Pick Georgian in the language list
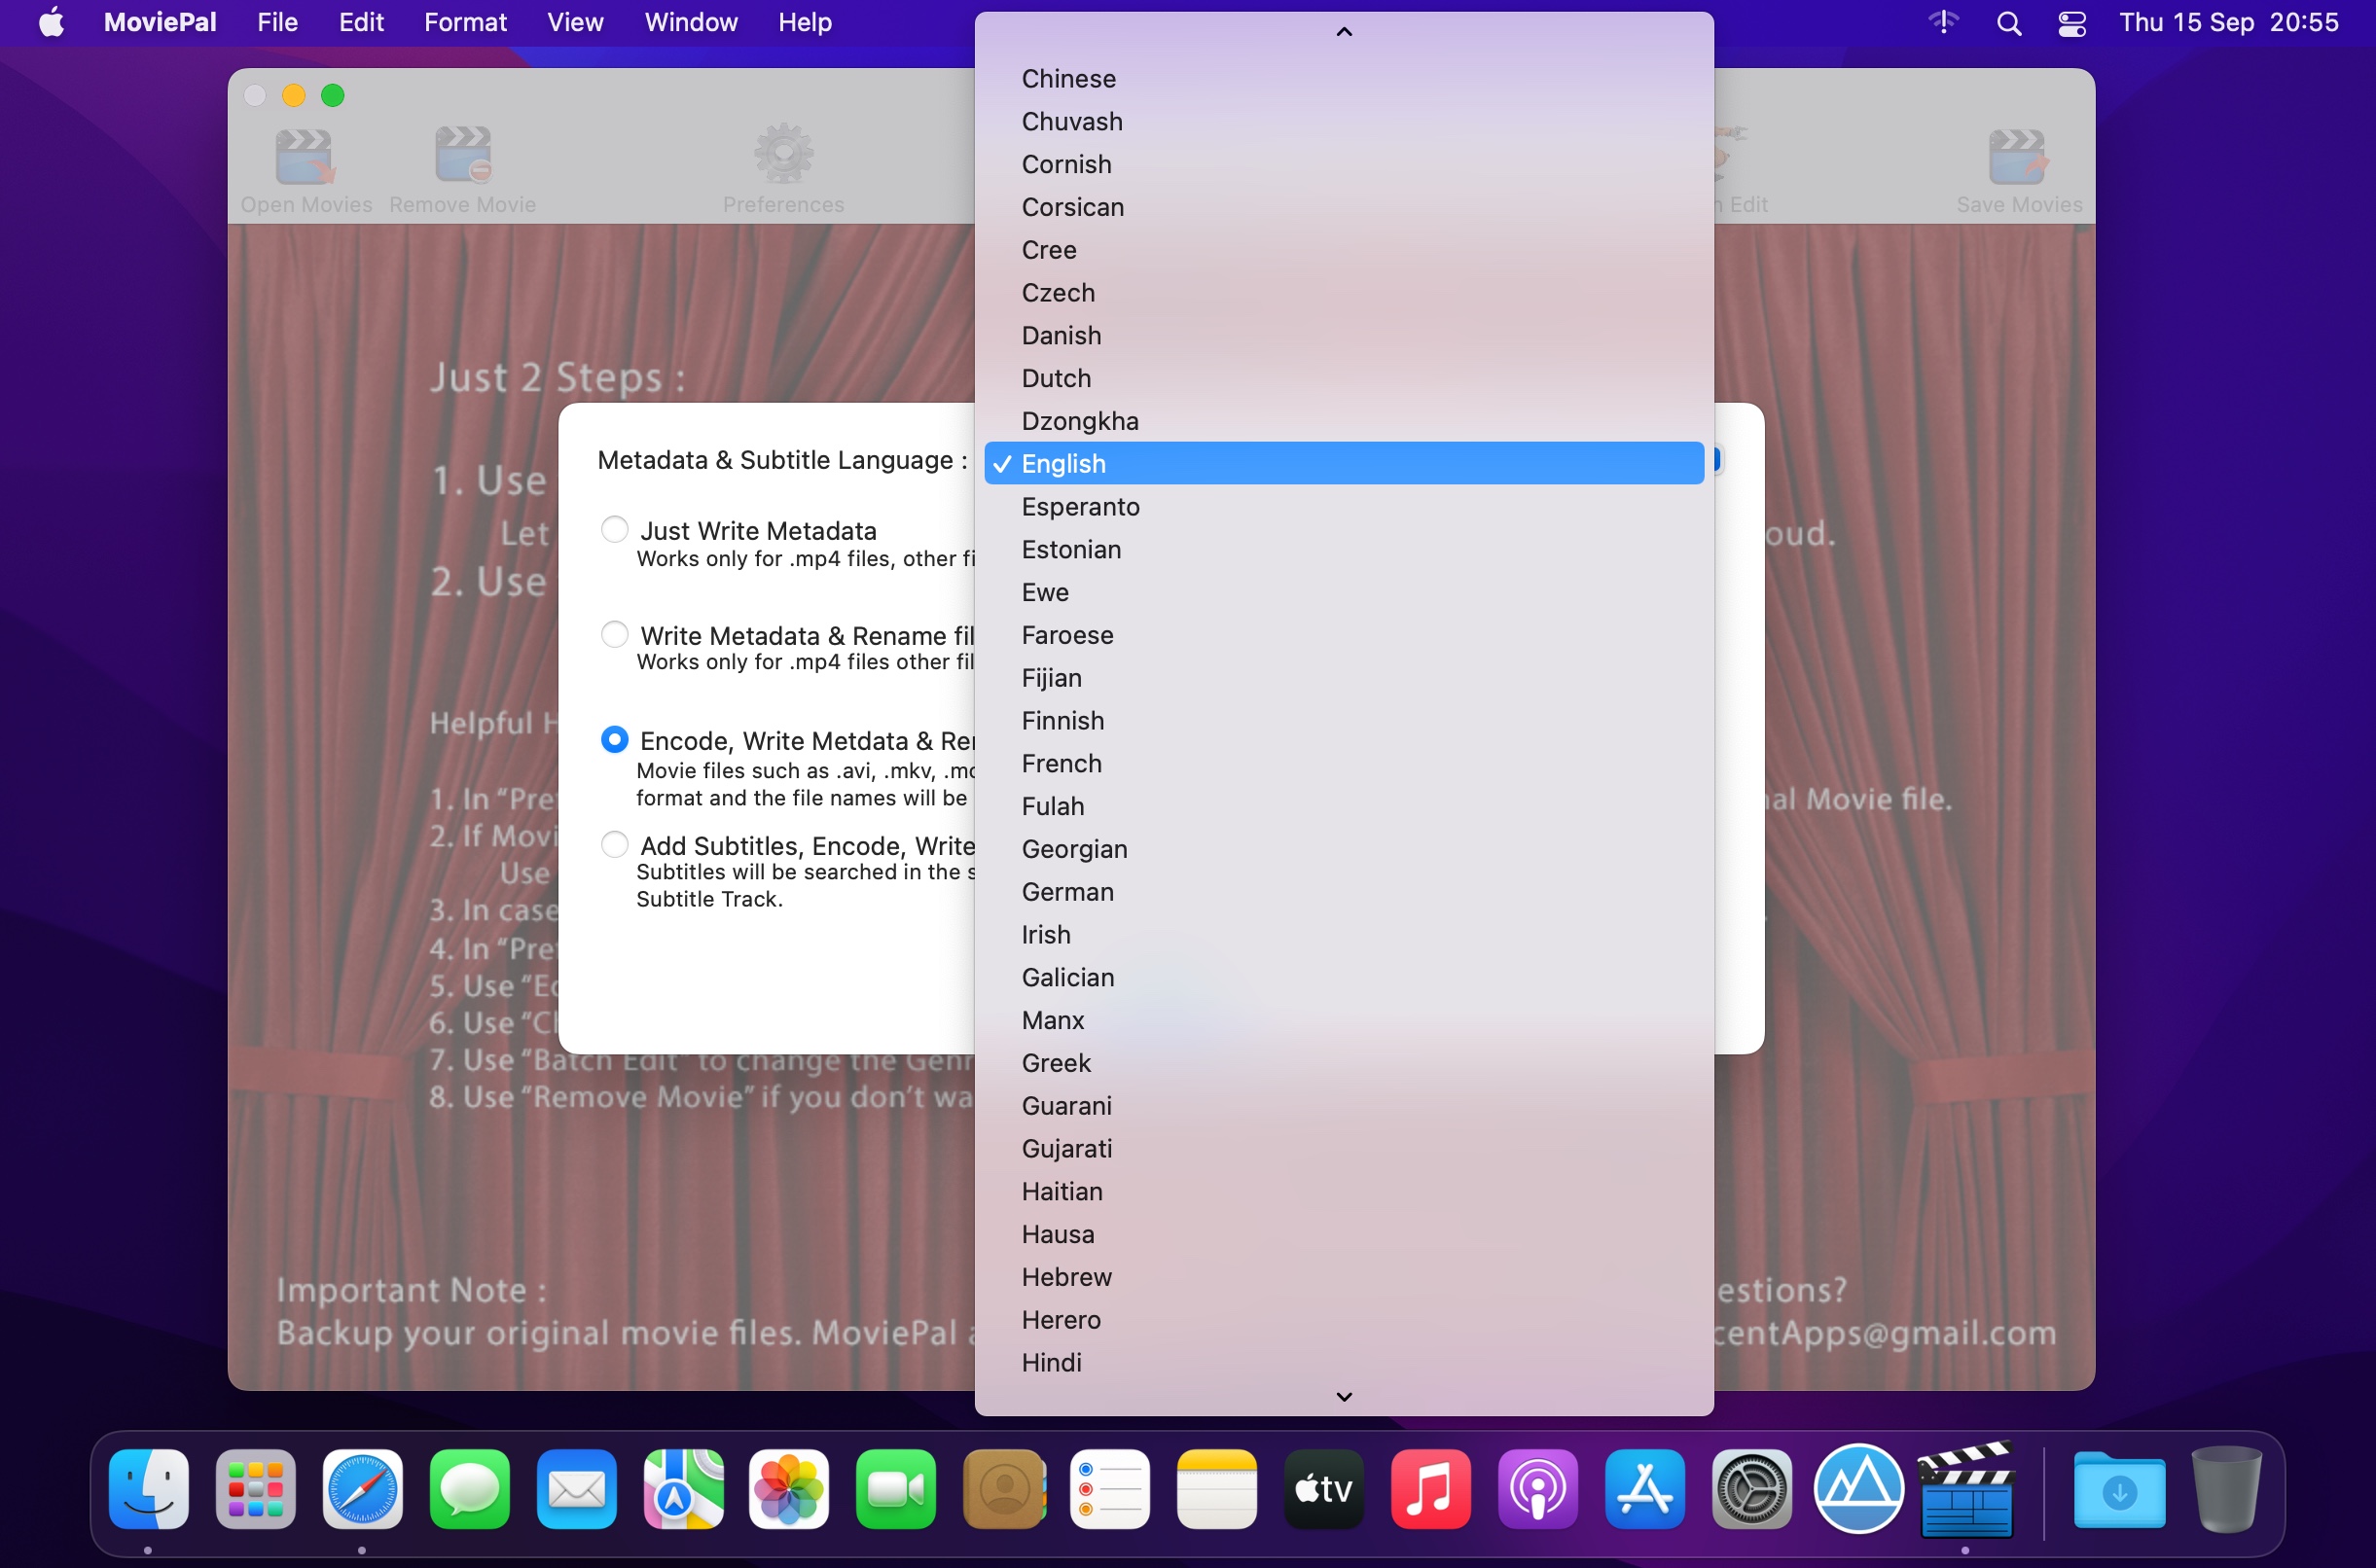Viewport: 2376px width, 1568px height. 1344,848
